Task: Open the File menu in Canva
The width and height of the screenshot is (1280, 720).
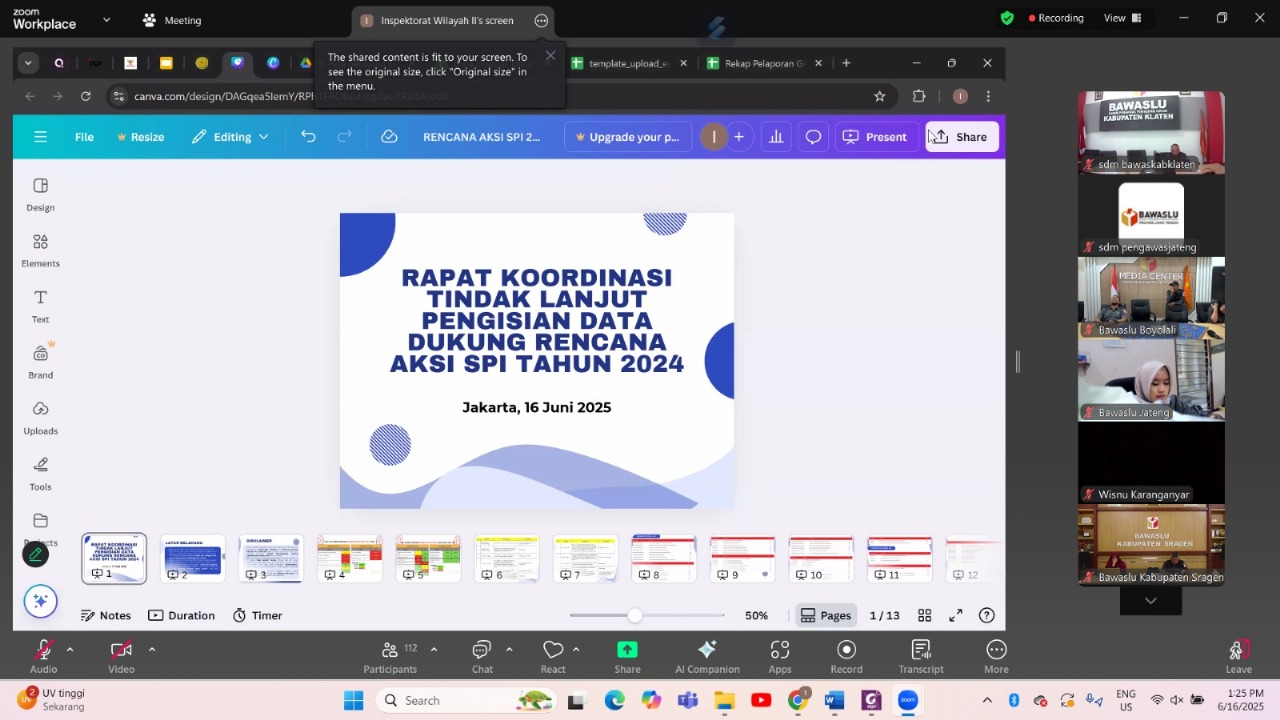Action: (x=84, y=136)
